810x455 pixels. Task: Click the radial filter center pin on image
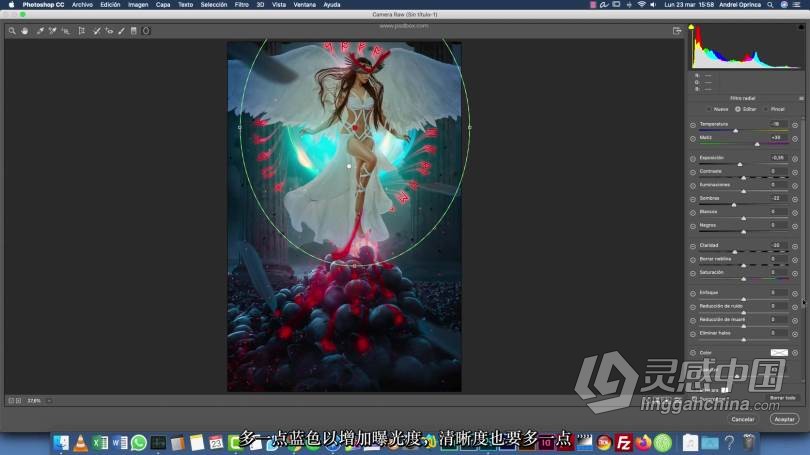point(349,166)
